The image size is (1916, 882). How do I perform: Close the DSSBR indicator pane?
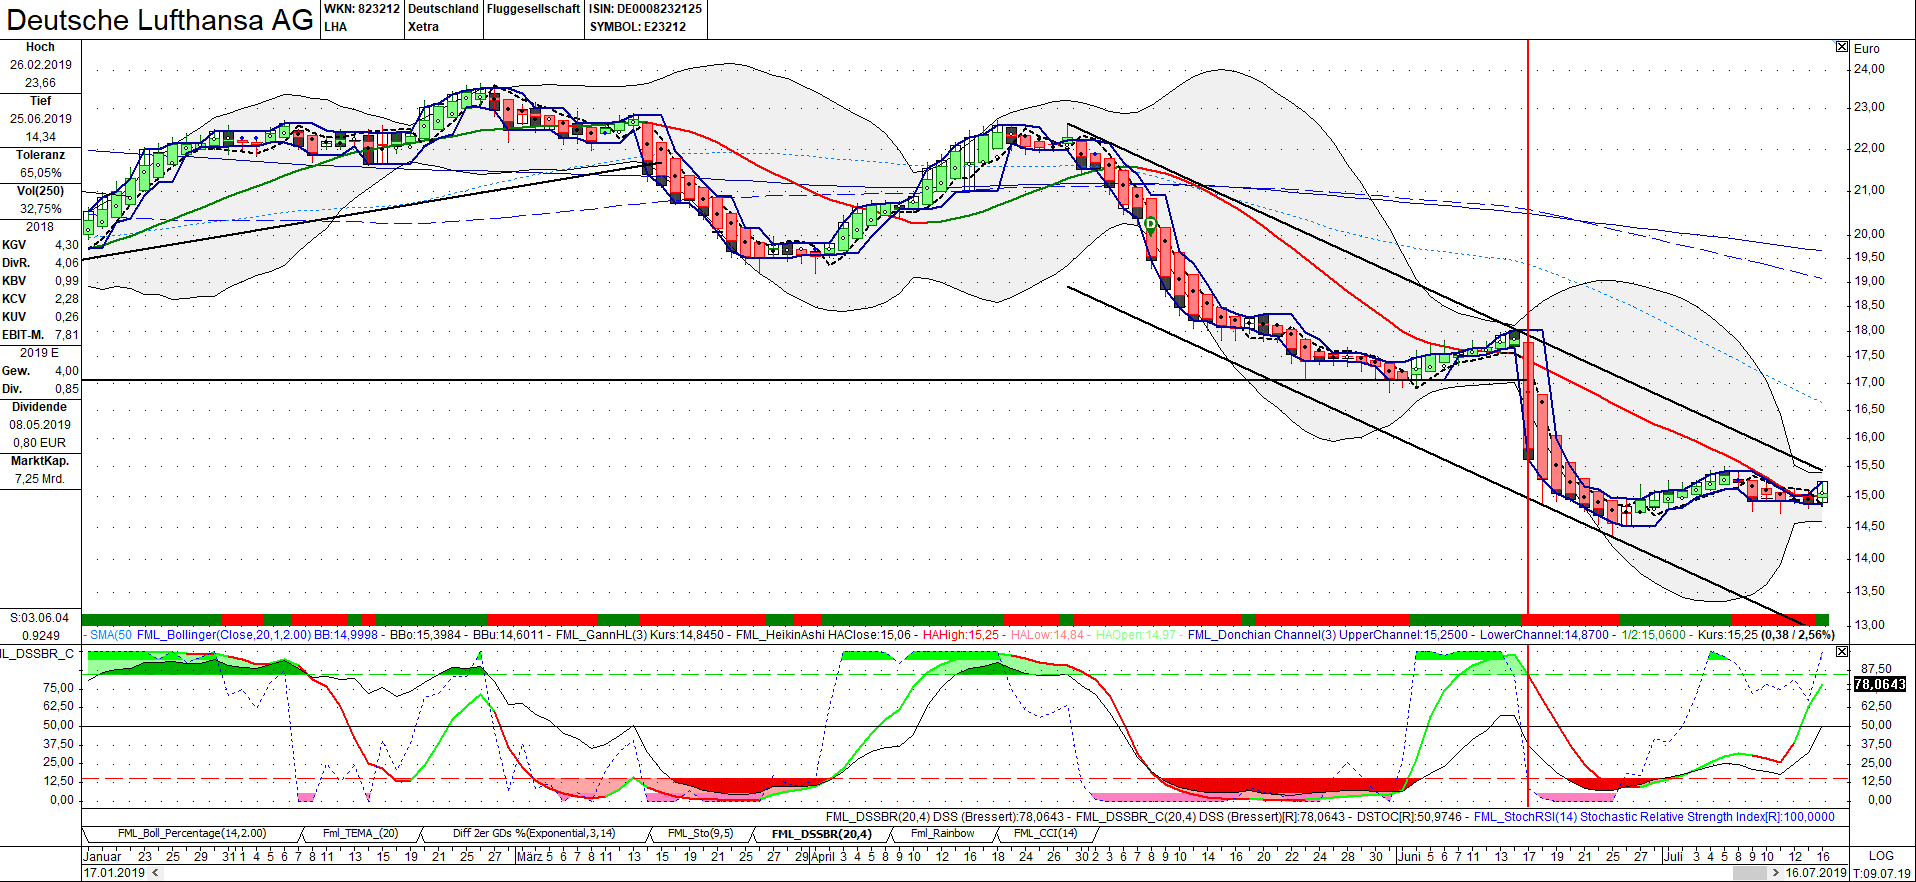click(x=1842, y=652)
